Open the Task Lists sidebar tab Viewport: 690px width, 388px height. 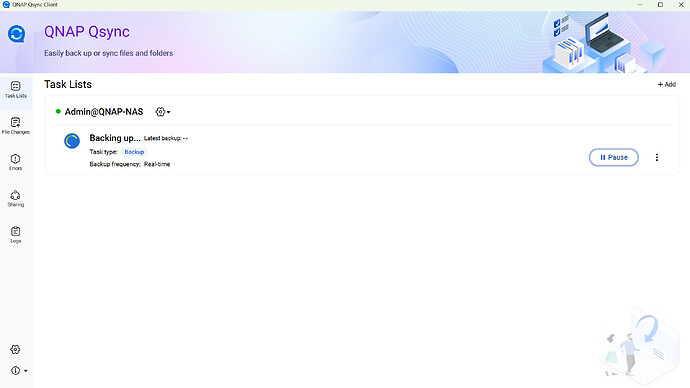tap(16, 90)
